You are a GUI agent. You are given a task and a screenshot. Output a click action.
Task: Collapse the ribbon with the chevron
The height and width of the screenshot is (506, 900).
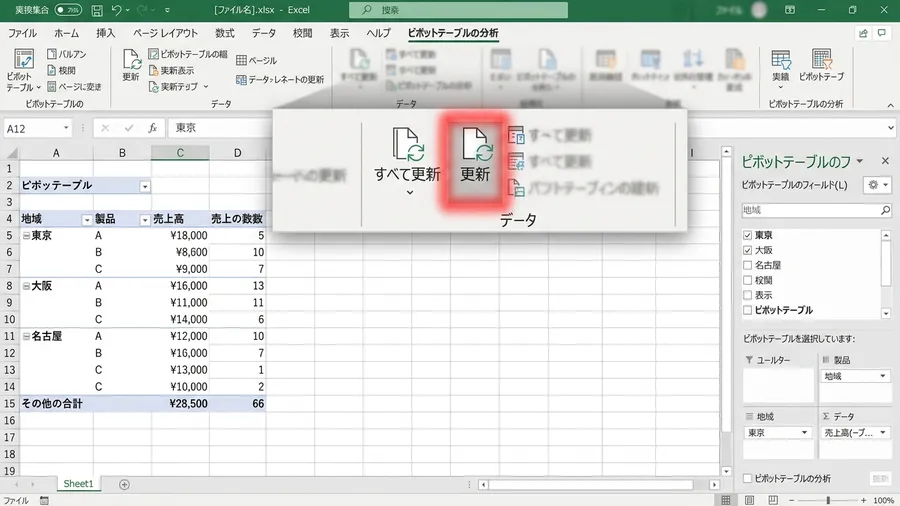click(x=890, y=105)
